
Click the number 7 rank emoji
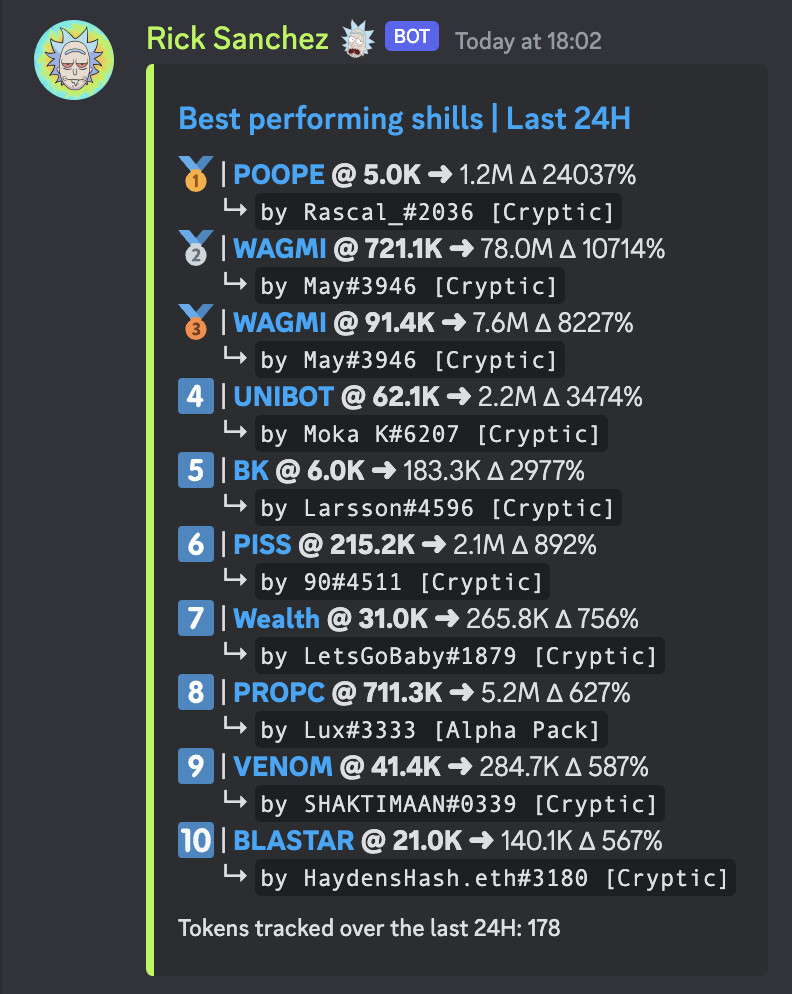coord(196,618)
